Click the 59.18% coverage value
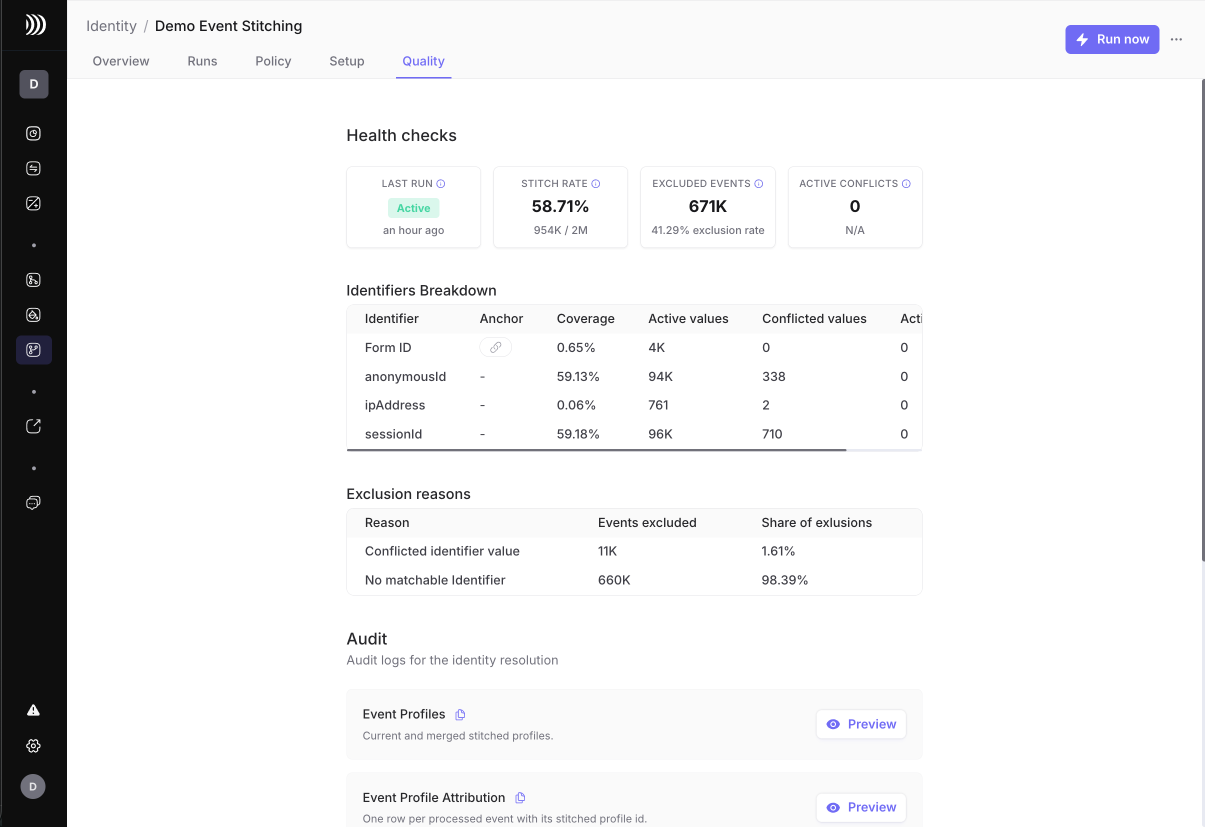 (578, 435)
